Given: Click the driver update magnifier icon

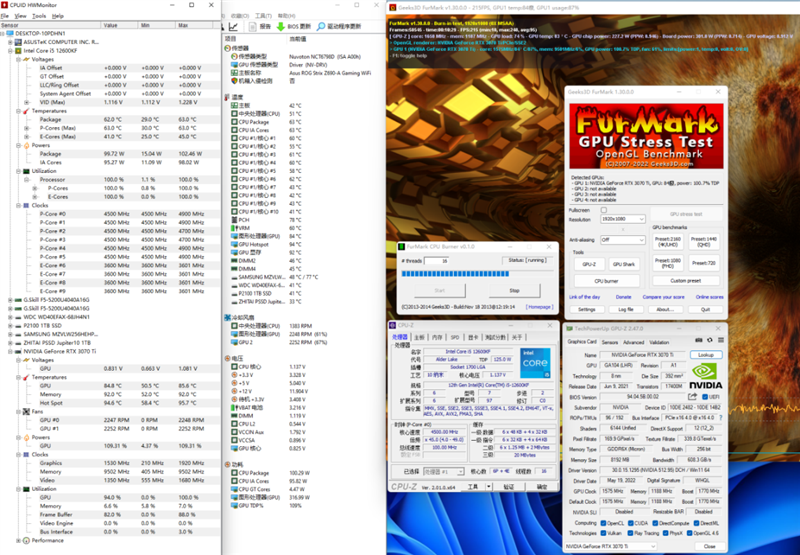Looking at the screenshot, I should (321, 27).
